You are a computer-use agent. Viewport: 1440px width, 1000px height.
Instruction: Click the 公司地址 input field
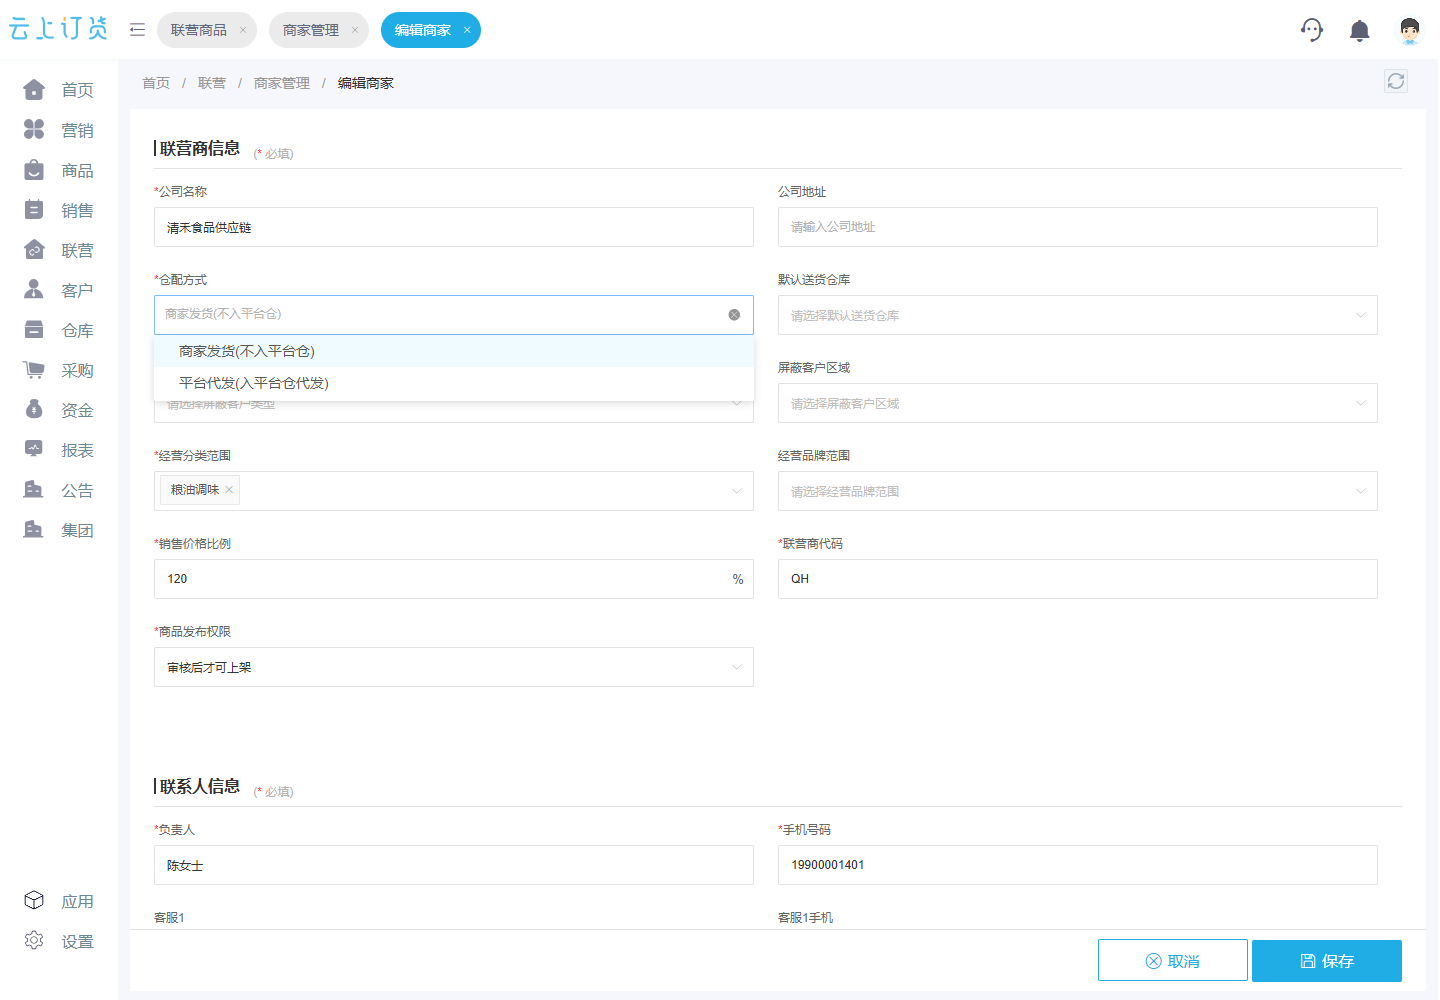click(x=1078, y=227)
